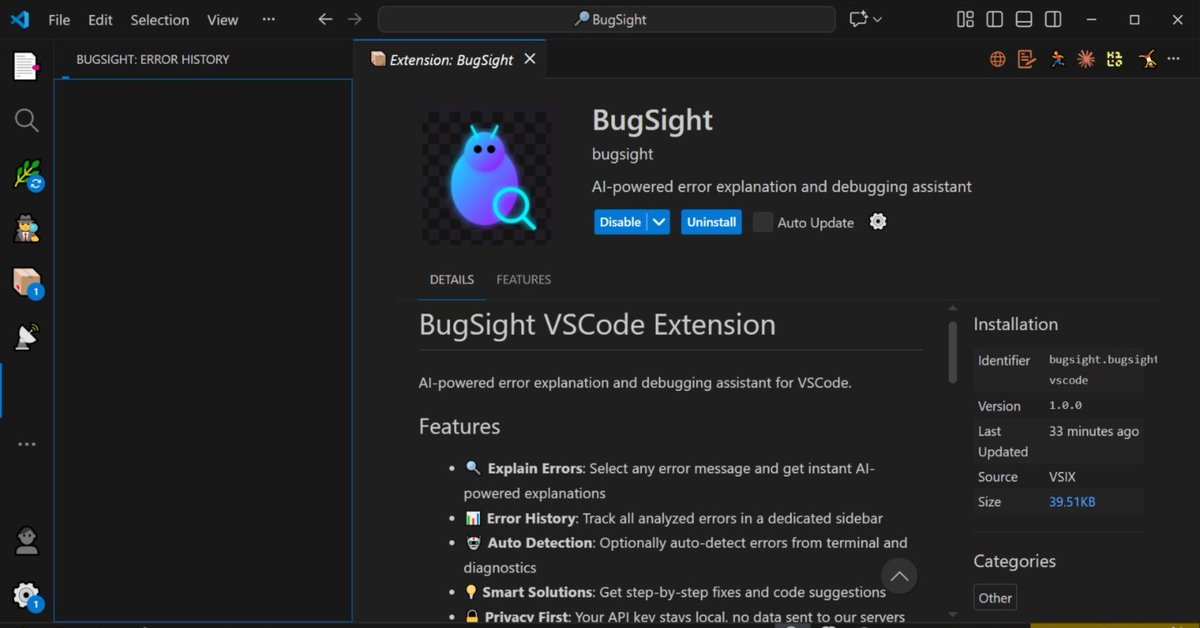Viewport: 1200px width, 628px height.
Task: Open the Selection menu
Action: [159, 19]
